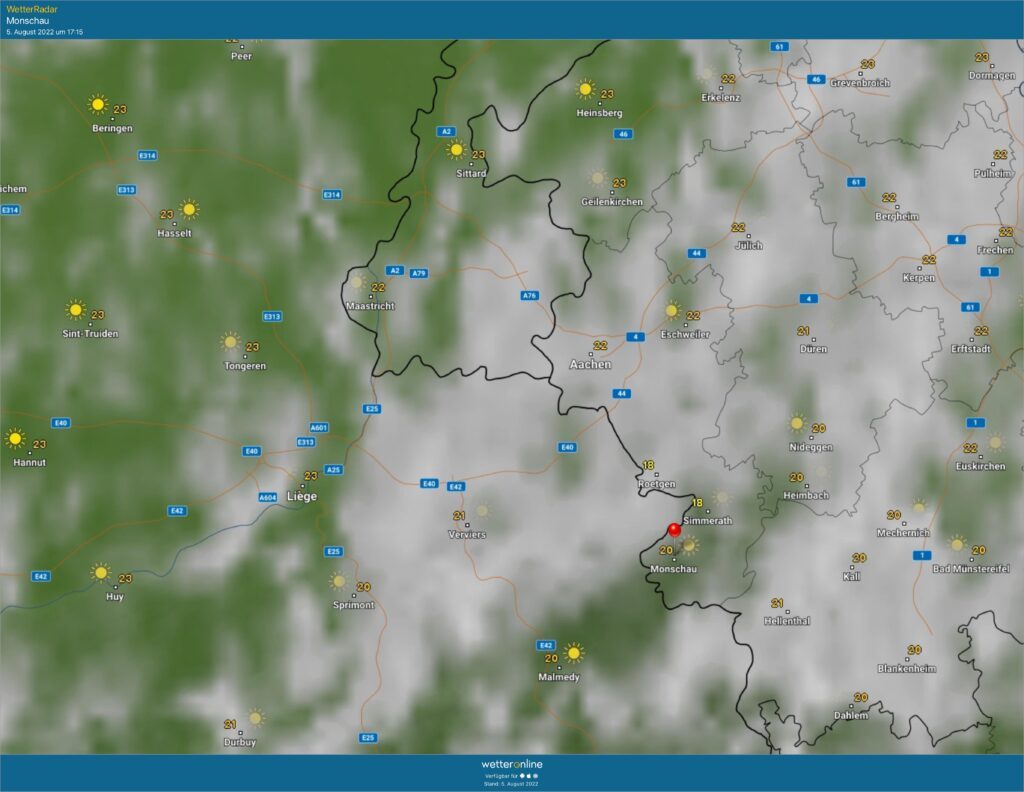Select the Simmerath town label
This screenshot has width=1024, height=792.
(708, 520)
